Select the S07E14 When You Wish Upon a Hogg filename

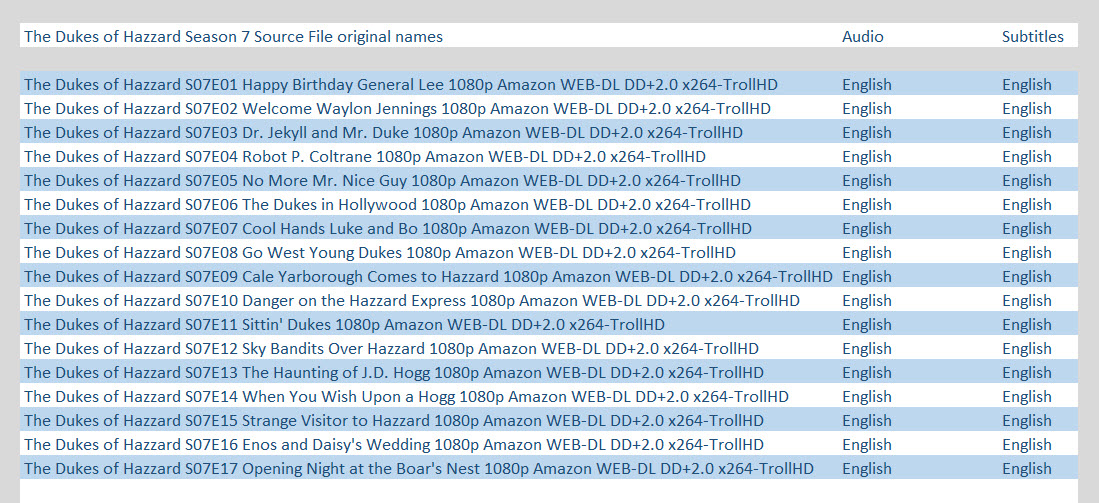pyautogui.click(x=407, y=397)
